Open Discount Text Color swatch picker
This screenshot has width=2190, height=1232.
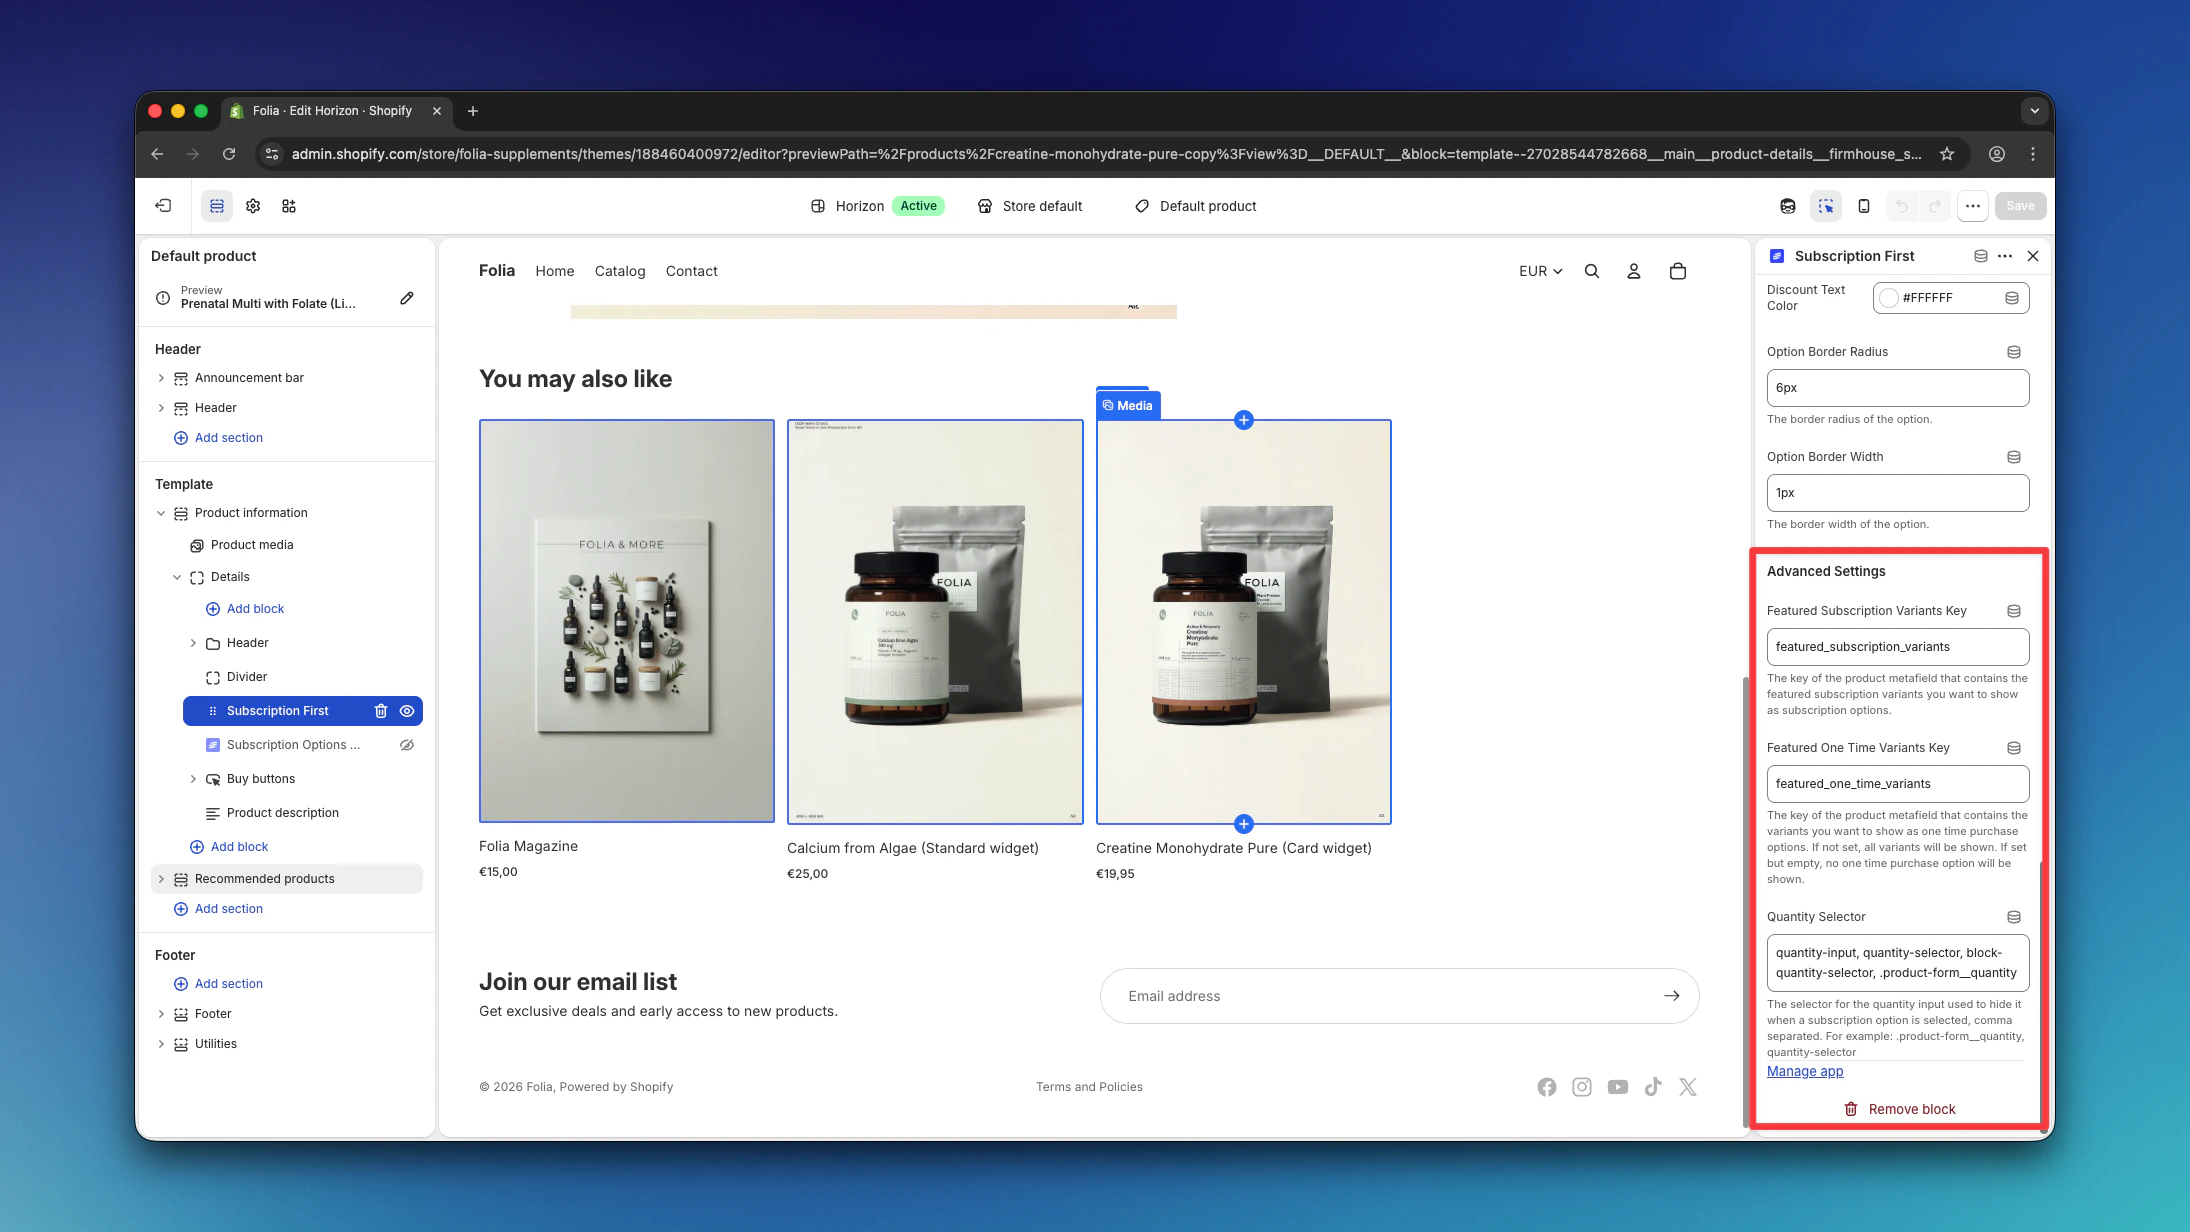pos(1889,298)
